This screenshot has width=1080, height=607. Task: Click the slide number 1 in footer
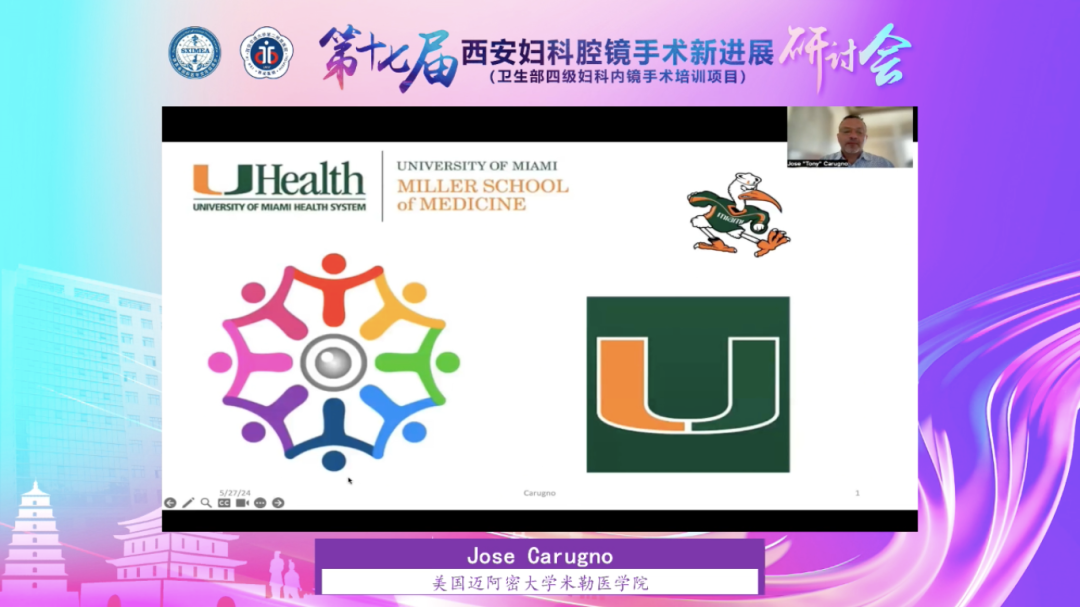[x=857, y=492]
